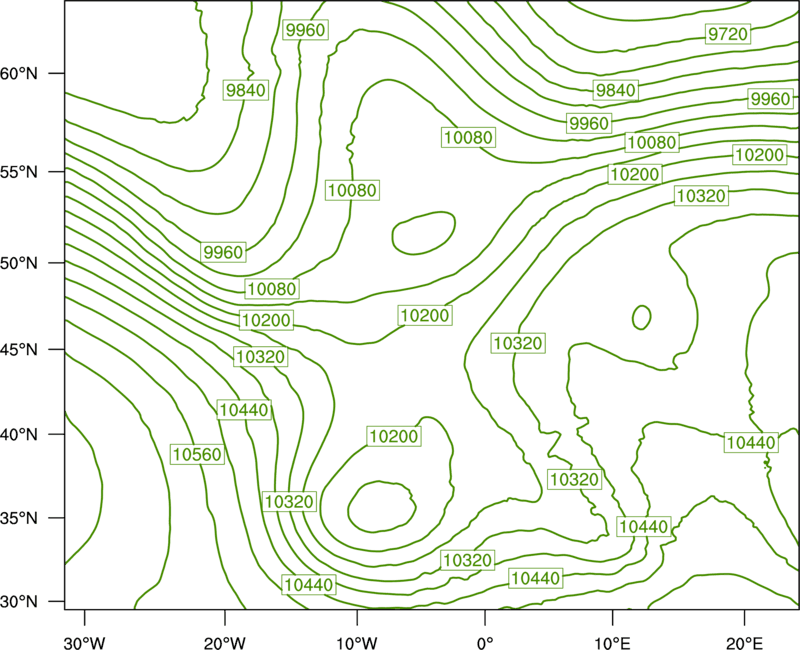Click the 30°N latitude axis label

19,602
